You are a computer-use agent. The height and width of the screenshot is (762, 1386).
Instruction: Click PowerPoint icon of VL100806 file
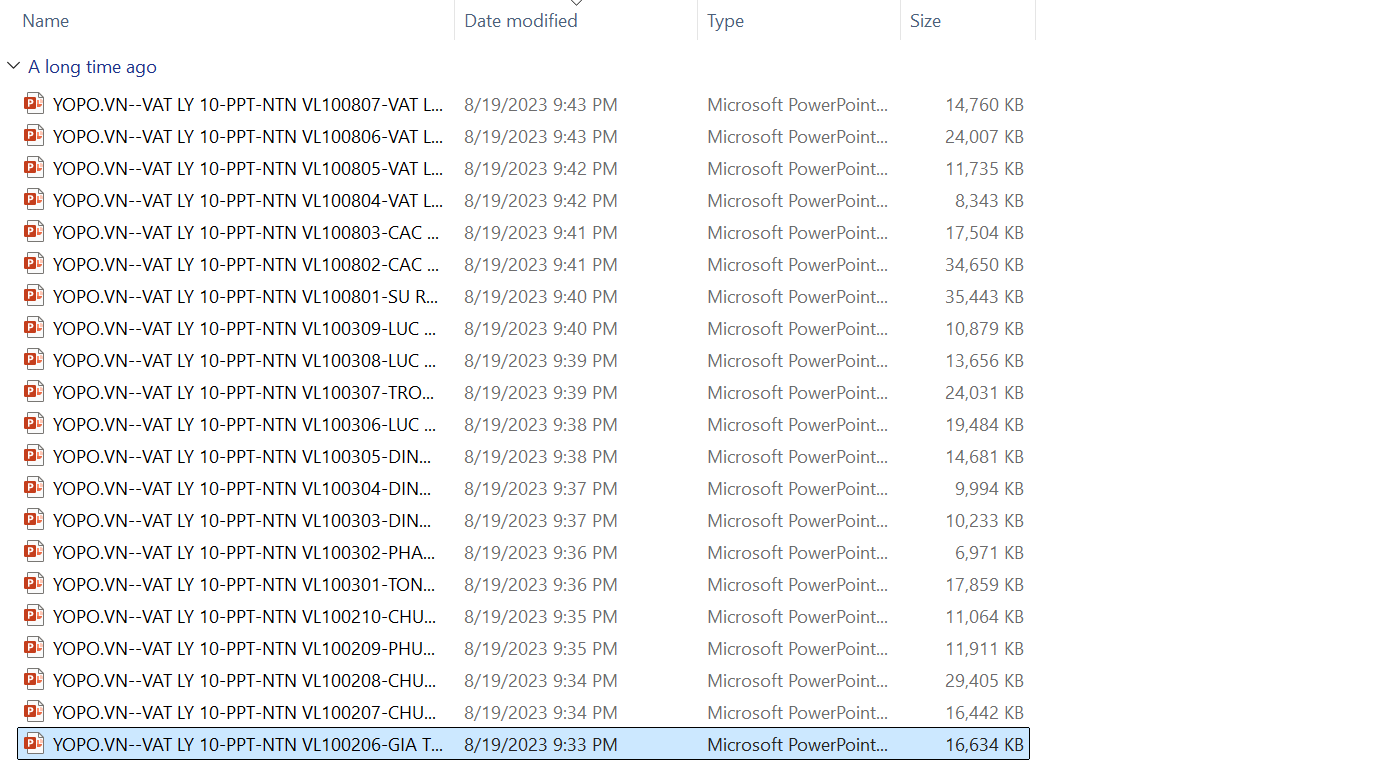pyautogui.click(x=34, y=136)
